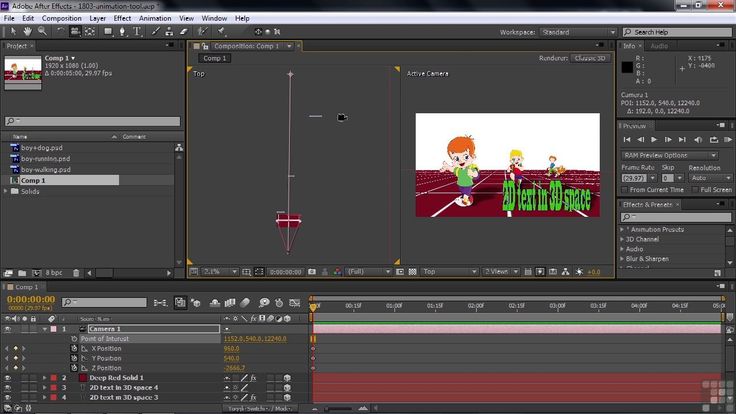Select the Clone Stamp tool

[169, 31]
